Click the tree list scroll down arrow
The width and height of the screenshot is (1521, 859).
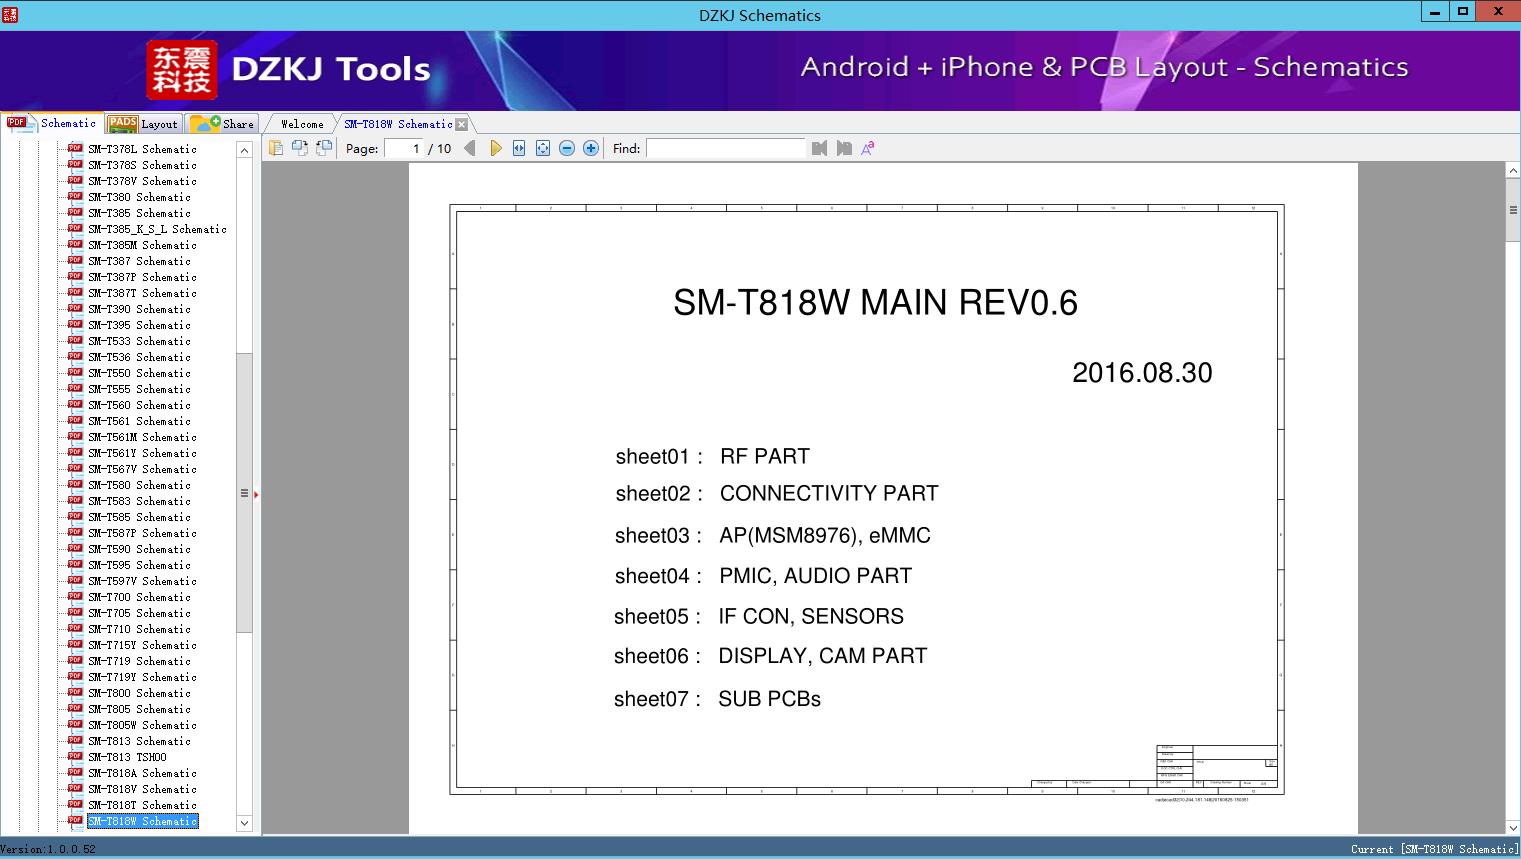[244, 823]
